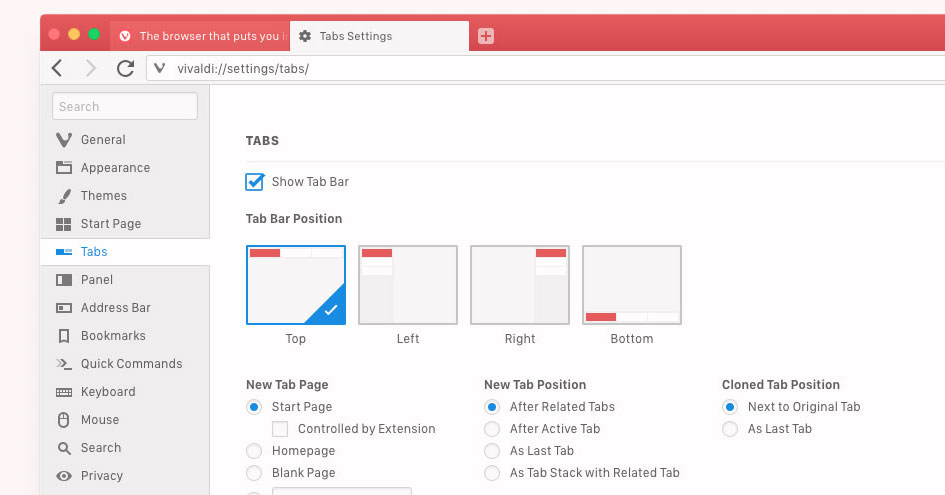The image size is (945, 495).
Task: Uncheck the Show Tab Bar checkbox
Action: click(254, 182)
